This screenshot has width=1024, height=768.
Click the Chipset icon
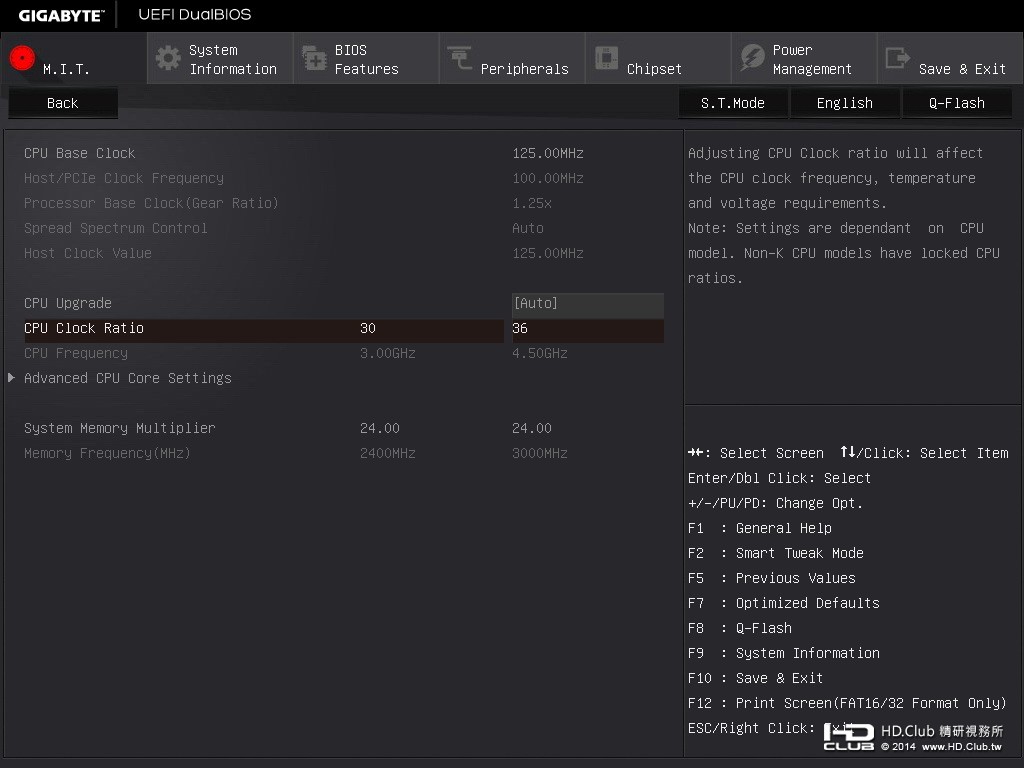coord(606,58)
